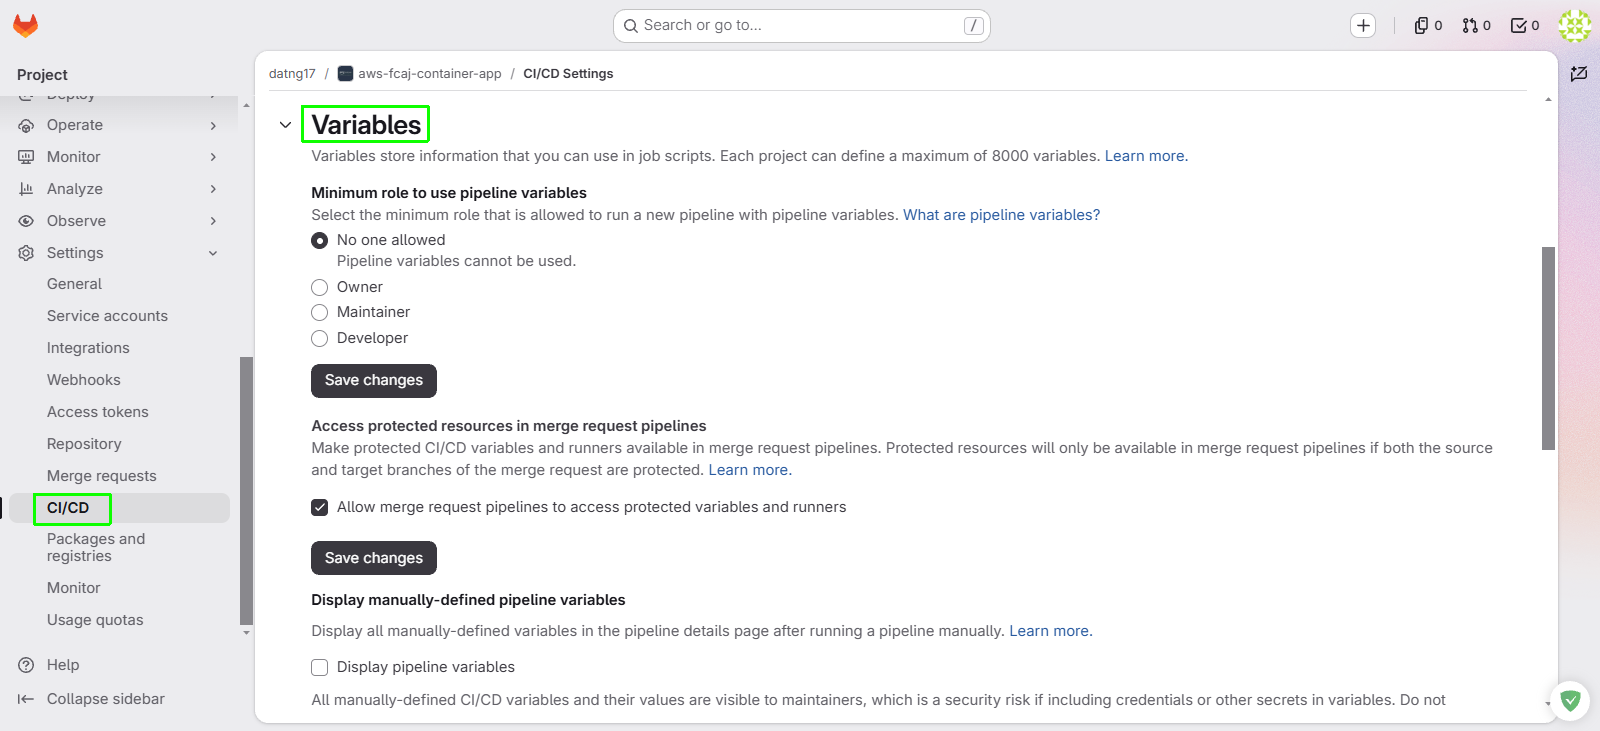This screenshot has height=731, width=1600.
Task: Uncheck Allow merge request pipelines access checkbox
Action: coord(320,508)
